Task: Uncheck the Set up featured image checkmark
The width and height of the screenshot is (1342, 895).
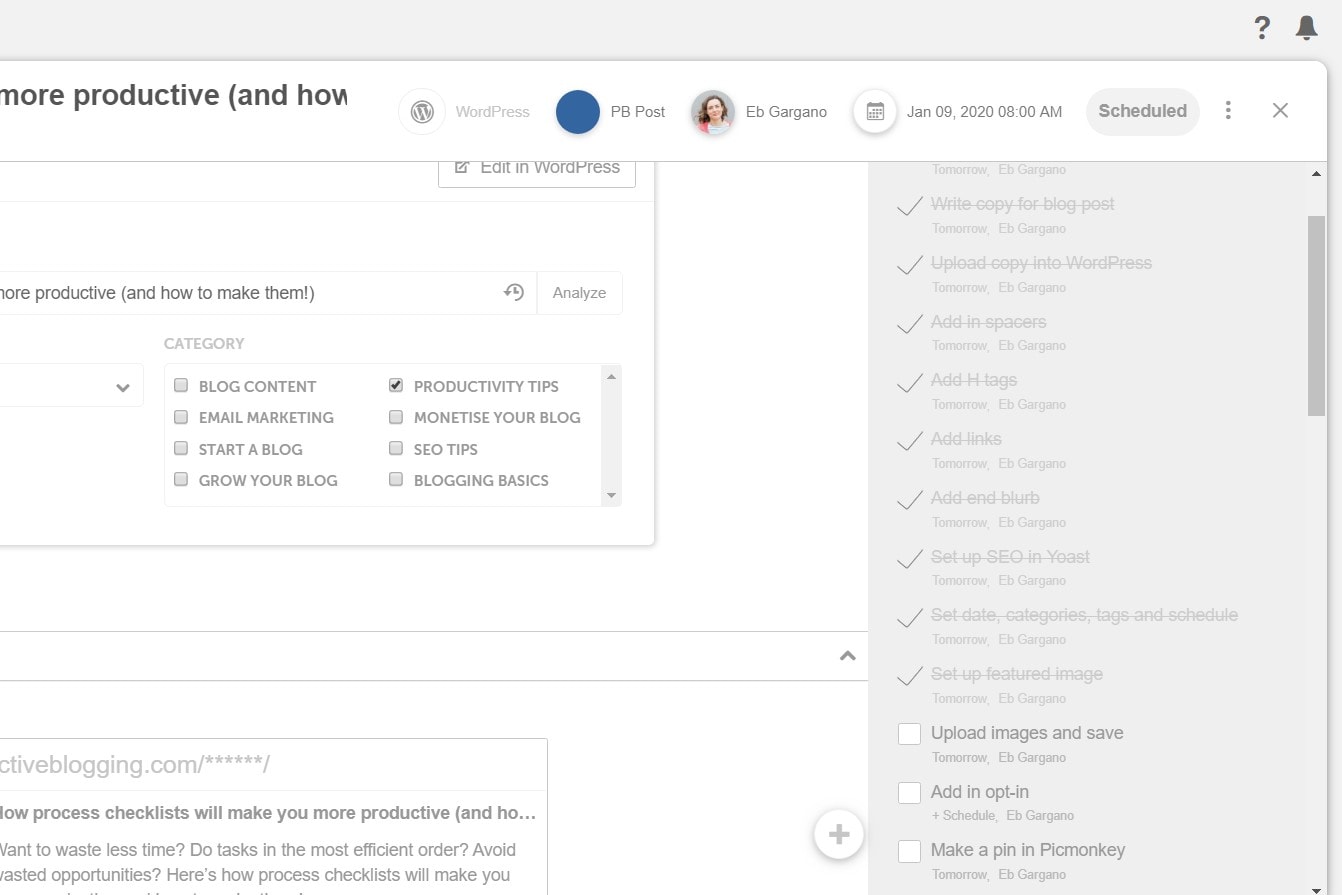Action: [x=909, y=676]
